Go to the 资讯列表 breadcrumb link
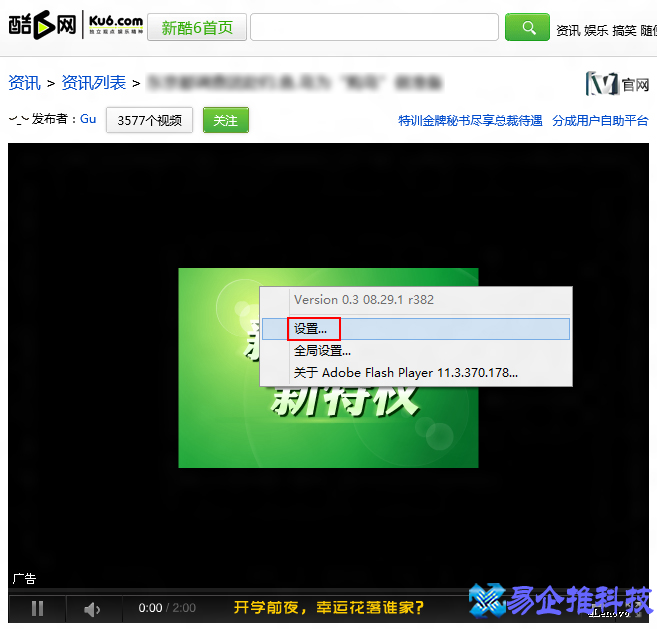This screenshot has height=629, width=657. coord(94,83)
